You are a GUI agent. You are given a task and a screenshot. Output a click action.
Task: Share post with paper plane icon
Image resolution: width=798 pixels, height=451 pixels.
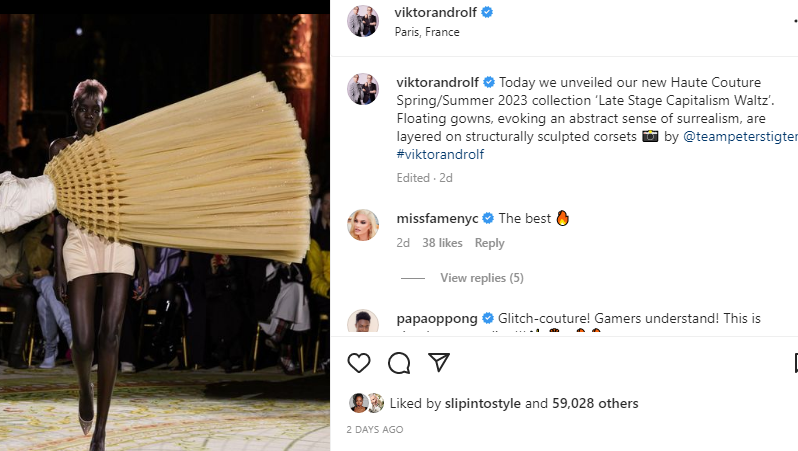tap(439, 362)
